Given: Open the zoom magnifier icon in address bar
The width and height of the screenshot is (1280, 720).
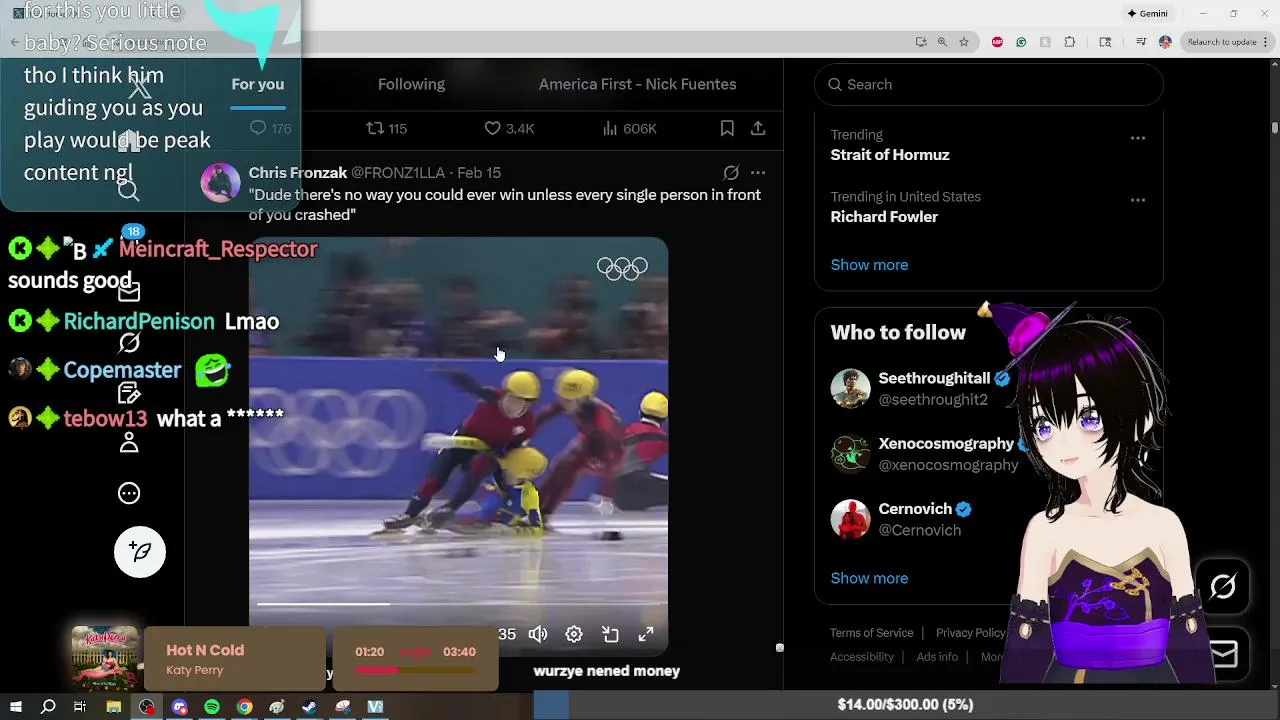Looking at the screenshot, I should click(942, 42).
